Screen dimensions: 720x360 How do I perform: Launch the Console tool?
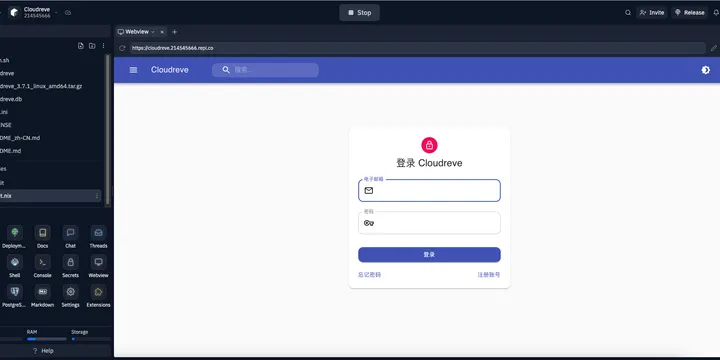tap(43, 262)
